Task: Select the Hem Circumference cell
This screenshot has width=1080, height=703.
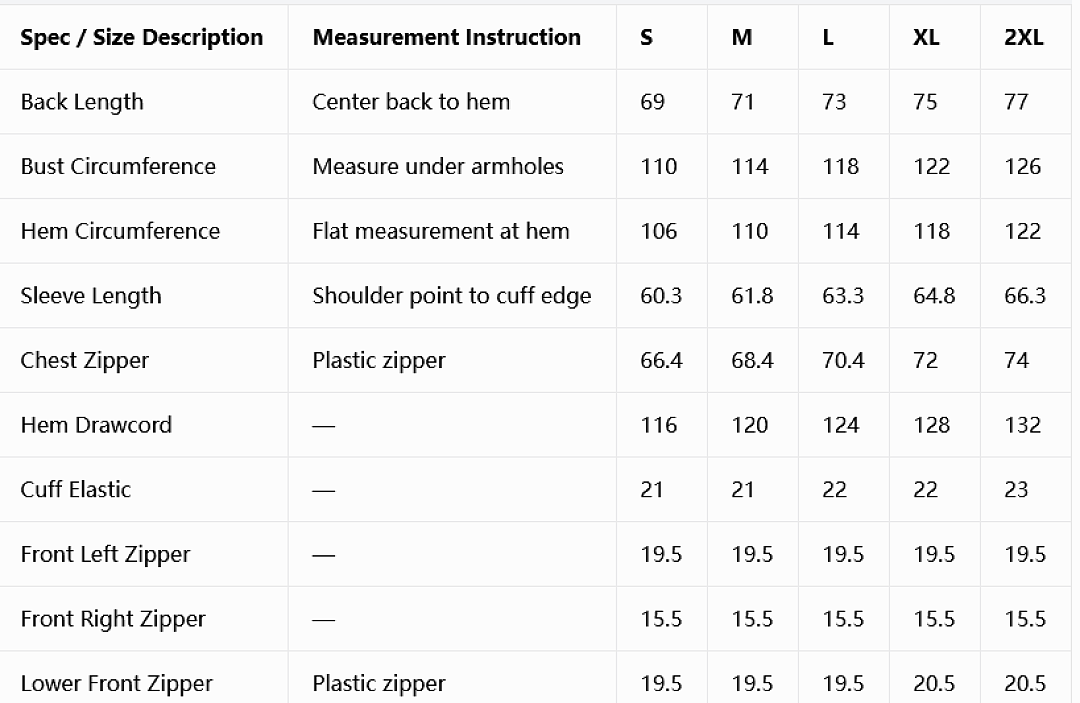Action: coord(120,231)
